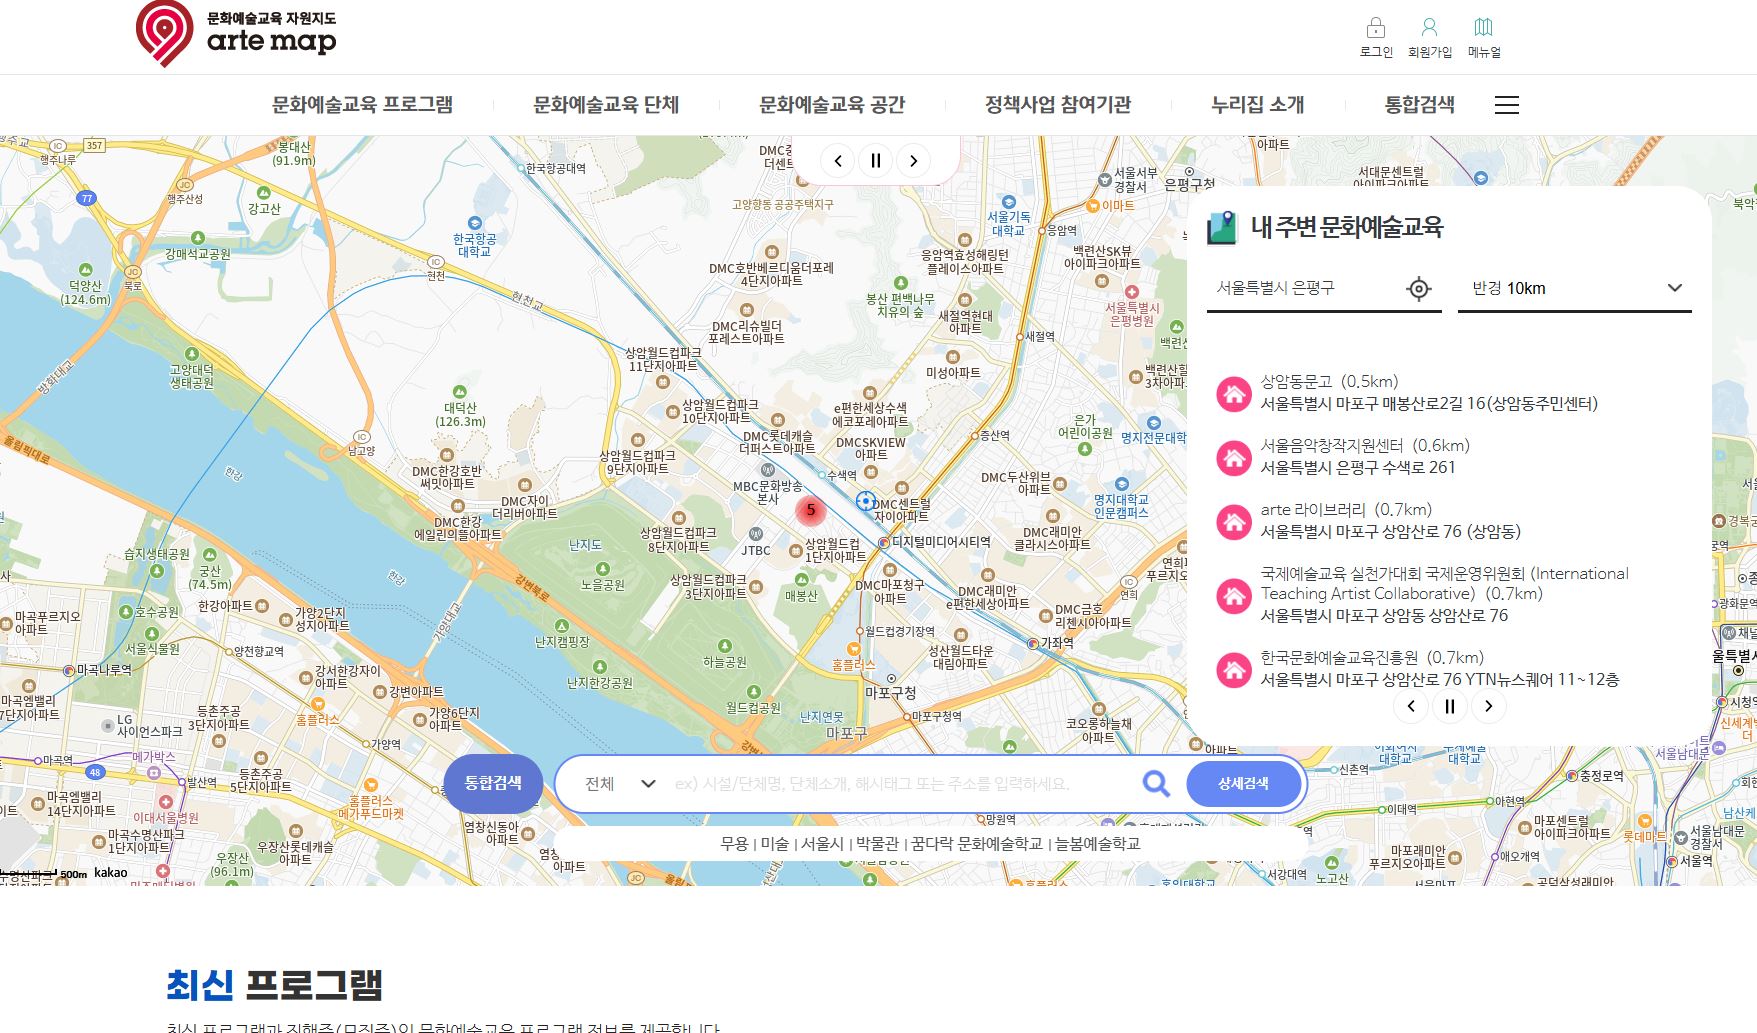Open the 로그인 lock icon

(x=1376, y=28)
